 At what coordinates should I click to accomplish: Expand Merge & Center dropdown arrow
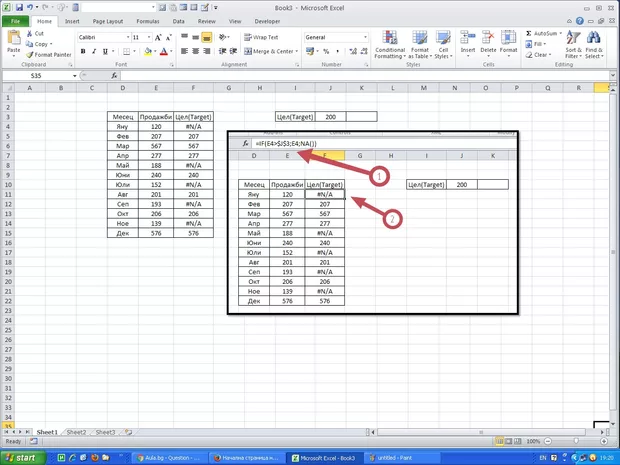pyautogui.click(x=297, y=51)
